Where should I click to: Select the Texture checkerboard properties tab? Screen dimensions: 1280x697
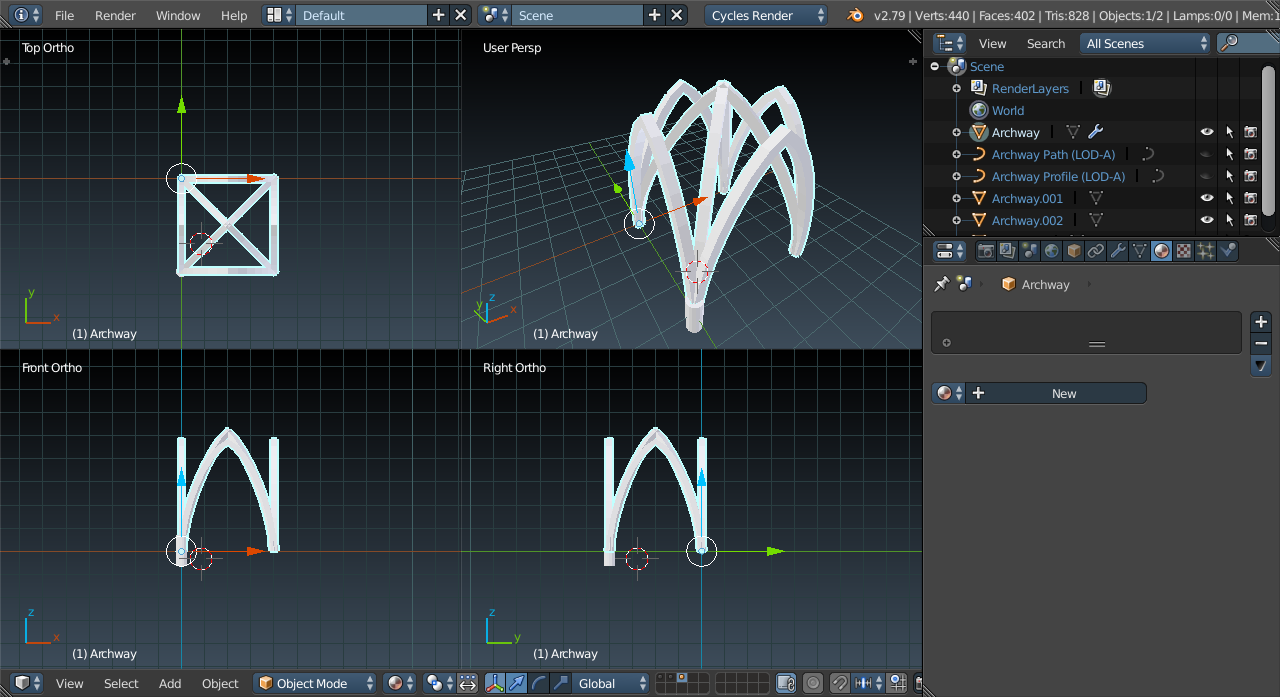tap(1183, 251)
